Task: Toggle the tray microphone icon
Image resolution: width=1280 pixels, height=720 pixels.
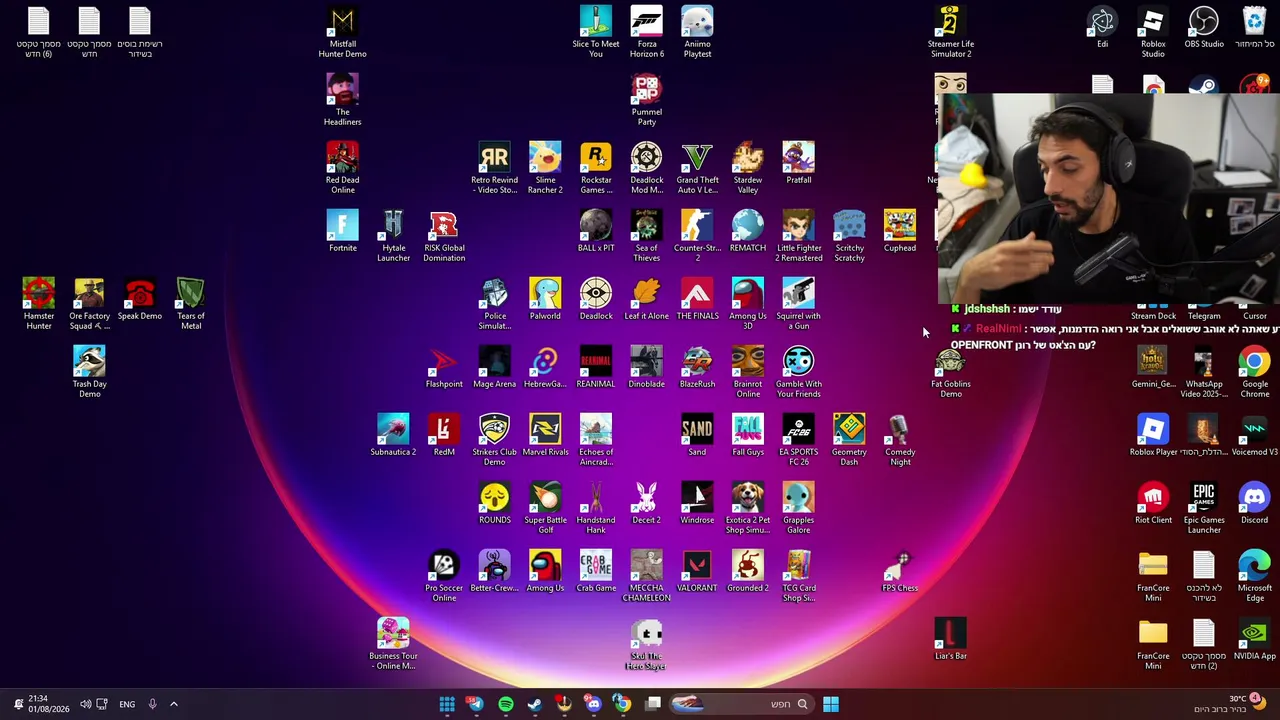Action: point(152,704)
